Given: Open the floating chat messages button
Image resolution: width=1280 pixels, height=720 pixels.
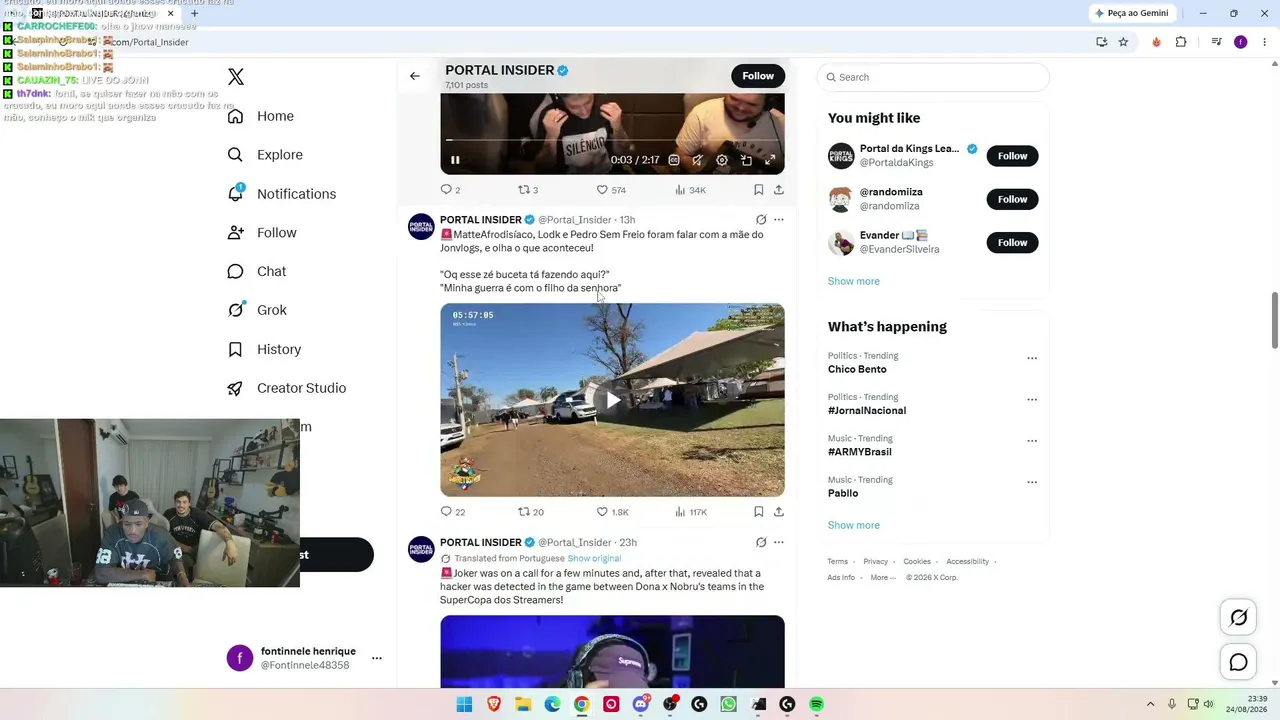Looking at the screenshot, I should 1238,662.
